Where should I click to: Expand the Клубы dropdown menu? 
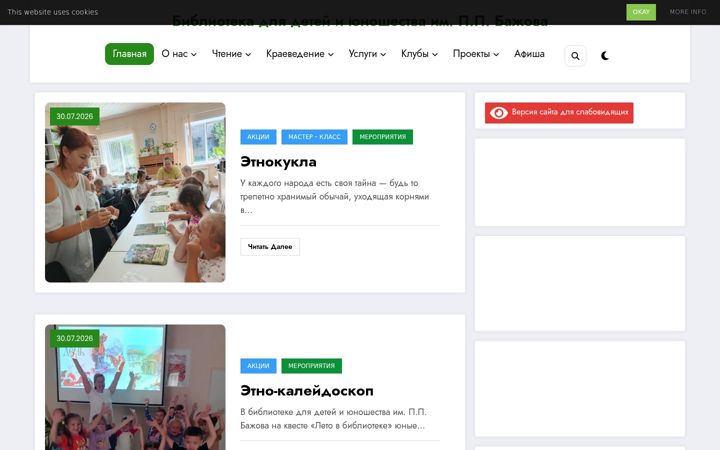point(419,54)
